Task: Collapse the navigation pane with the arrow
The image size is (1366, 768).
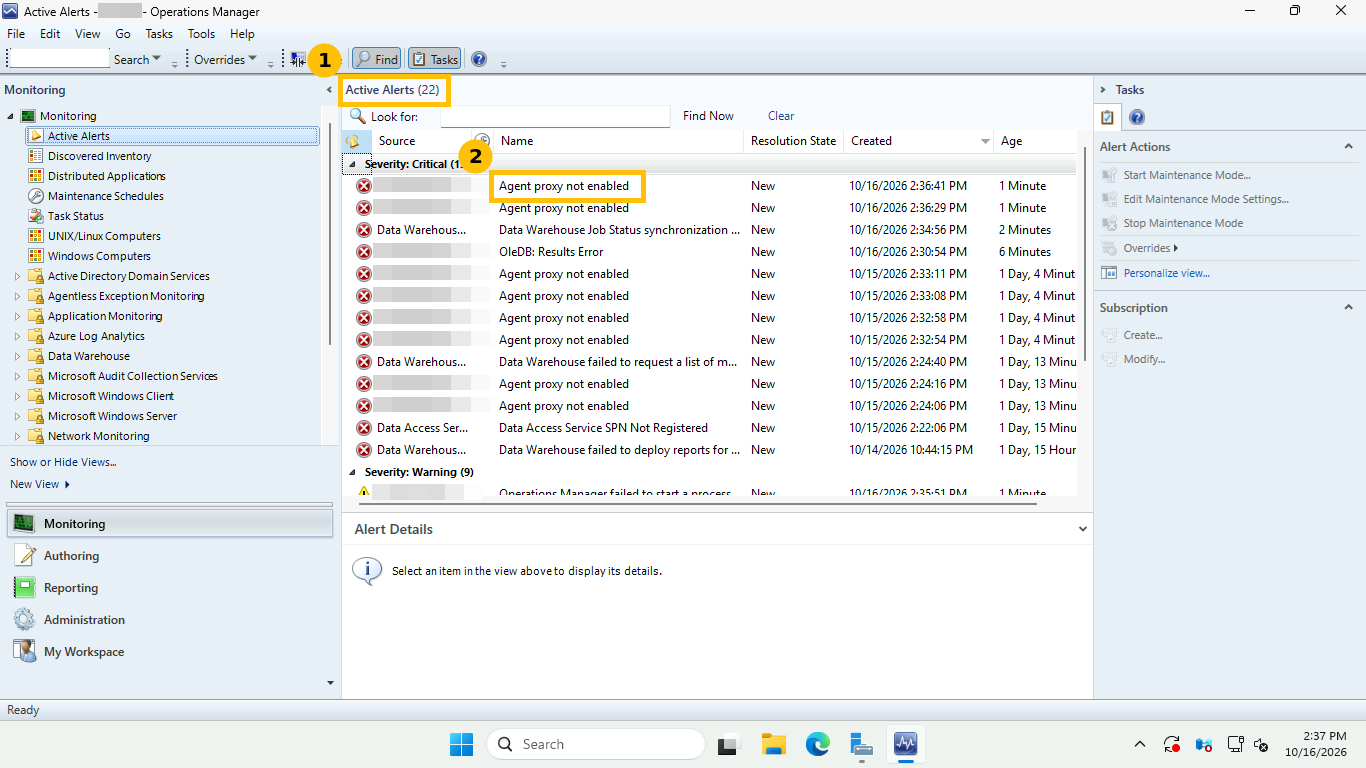Action: tap(329, 90)
